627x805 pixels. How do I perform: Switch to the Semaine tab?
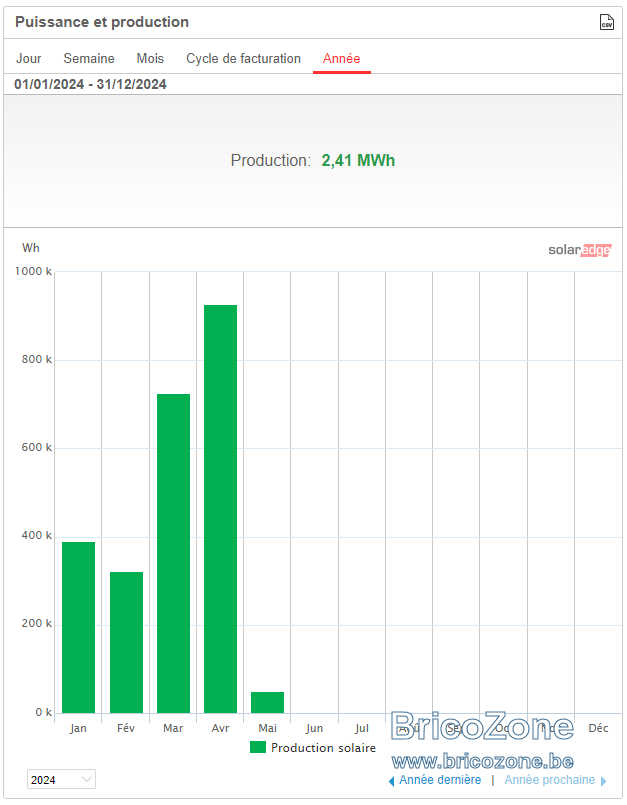coord(89,59)
